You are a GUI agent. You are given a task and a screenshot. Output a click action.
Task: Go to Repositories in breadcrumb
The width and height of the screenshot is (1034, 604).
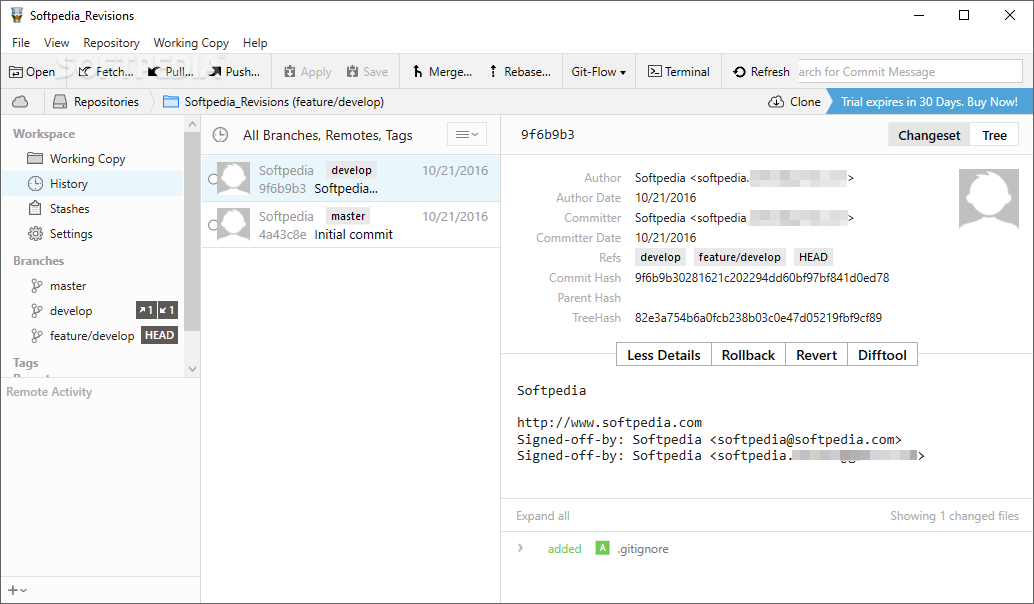96,102
